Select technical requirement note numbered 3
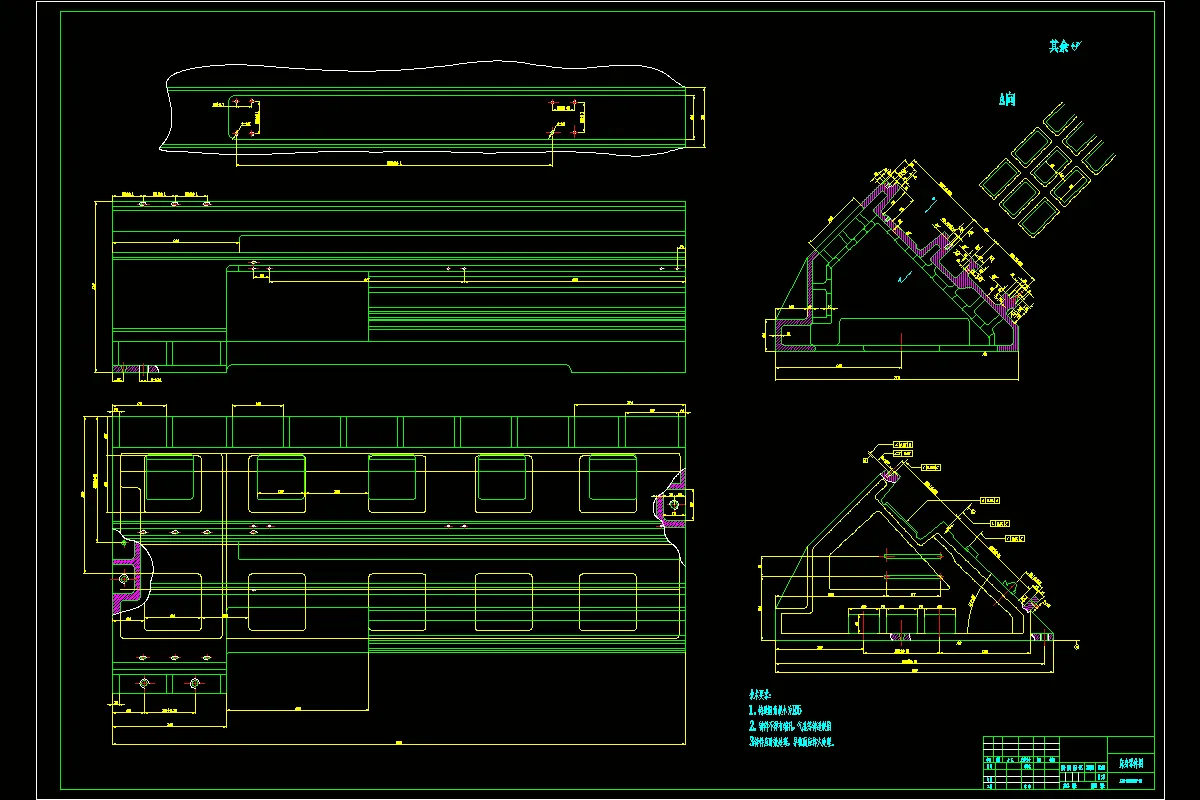 [791, 742]
